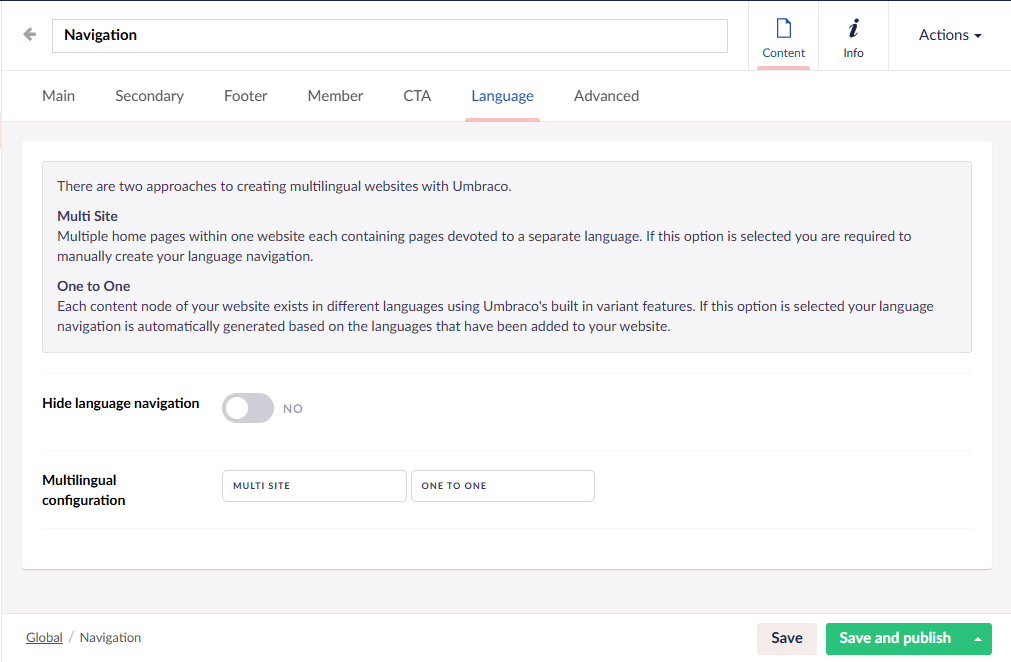The width and height of the screenshot is (1011, 662).
Task: Click the back arrow beside the name field
Action: pyautogui.click(x=30, y=35)
